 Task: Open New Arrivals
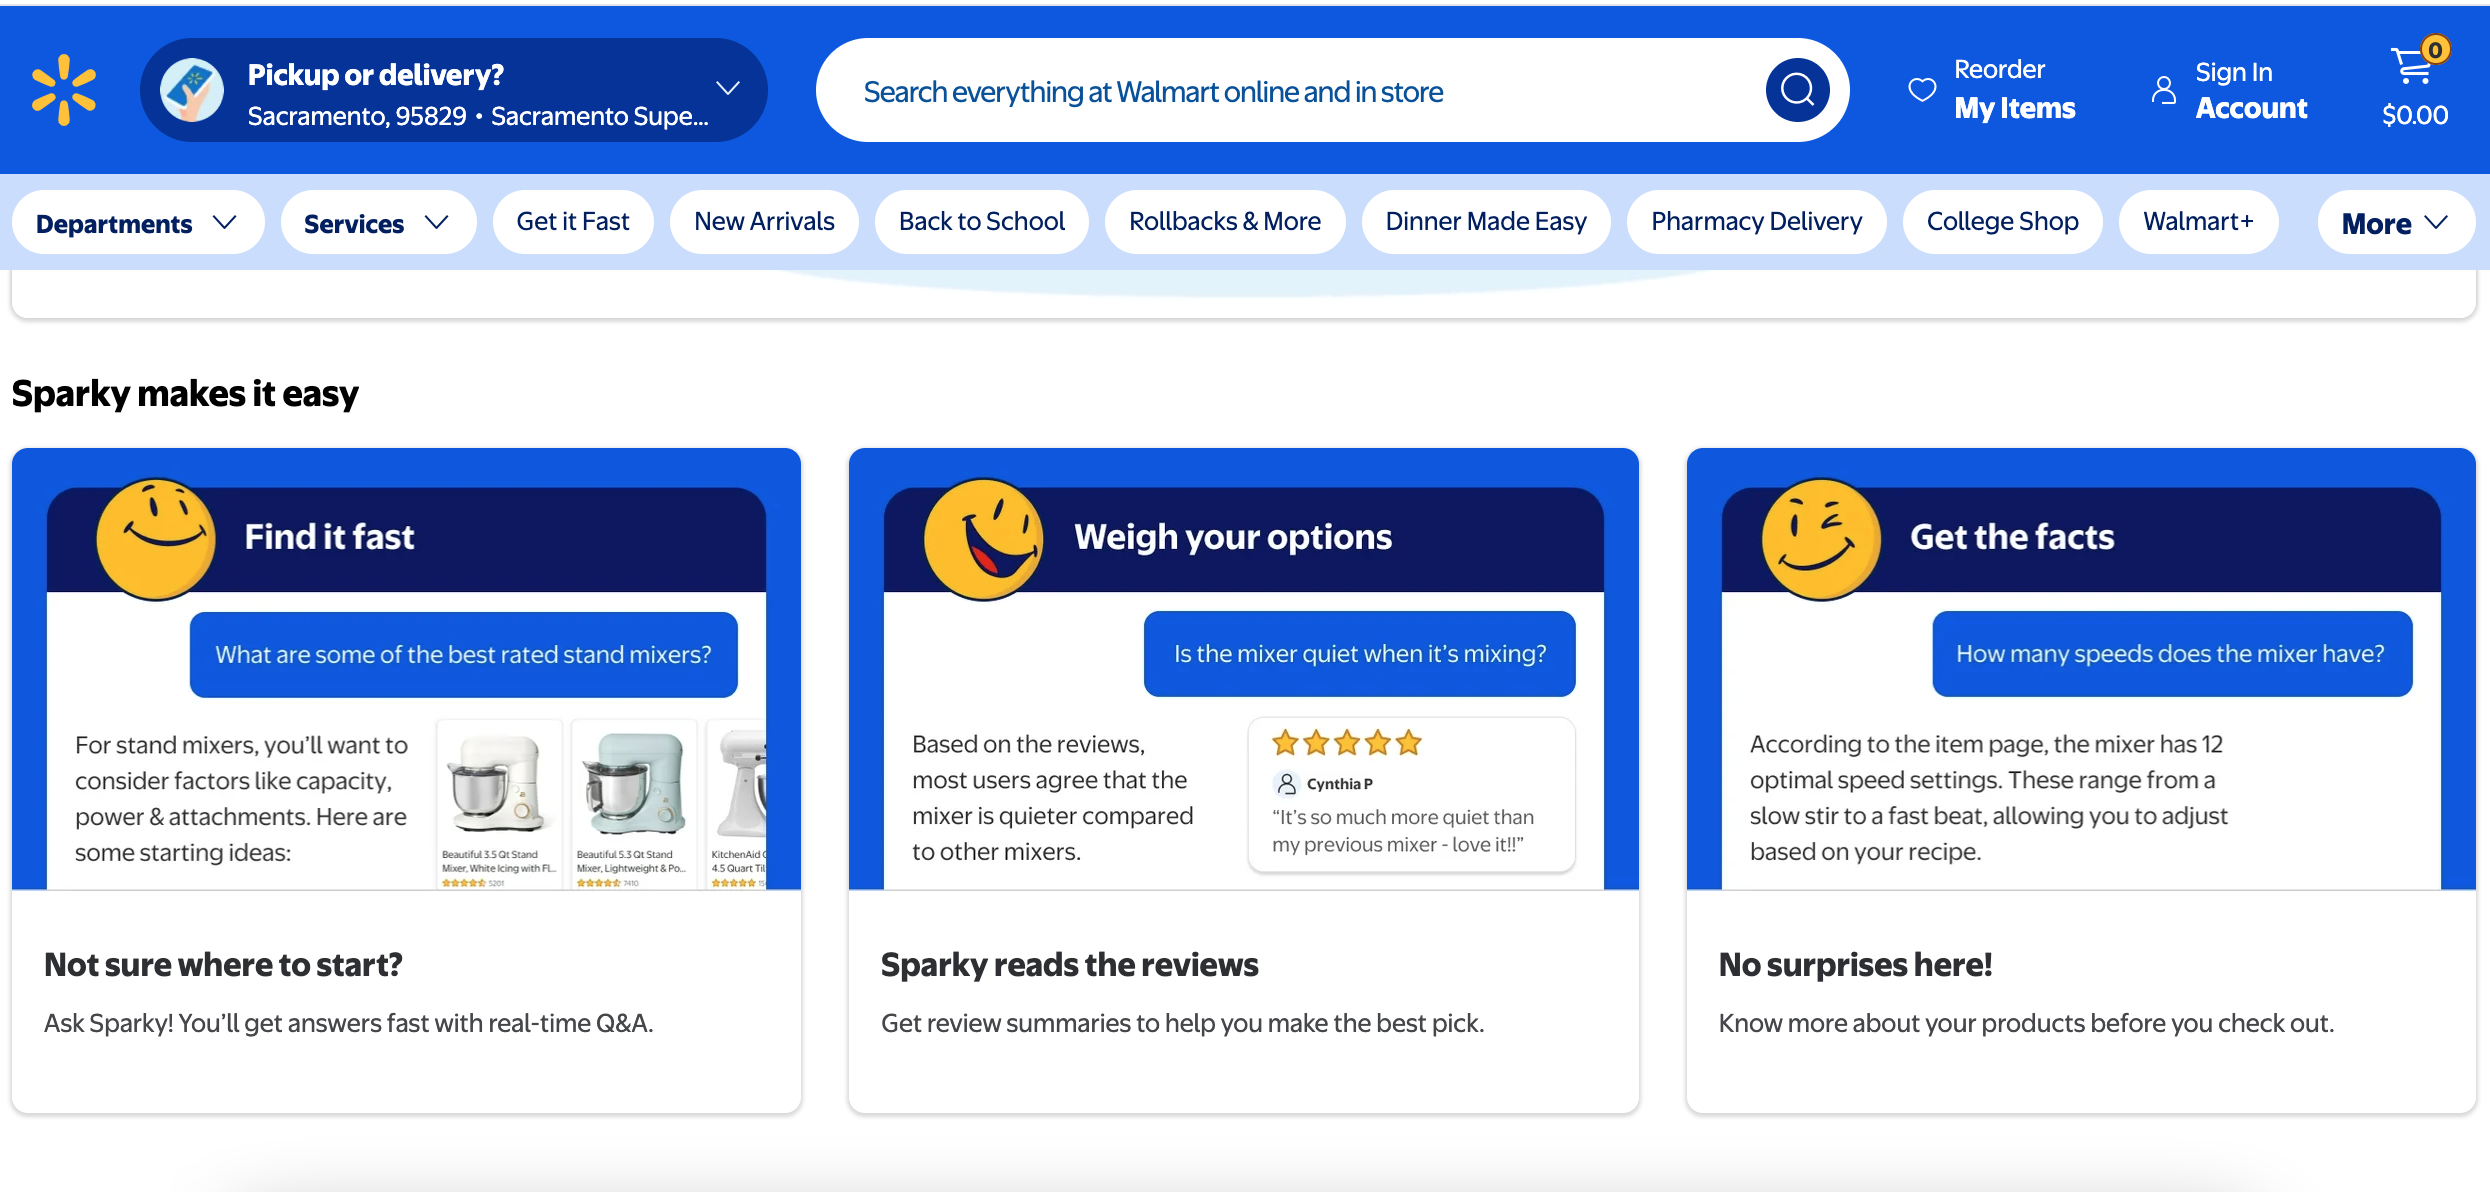tap(764, 222)
